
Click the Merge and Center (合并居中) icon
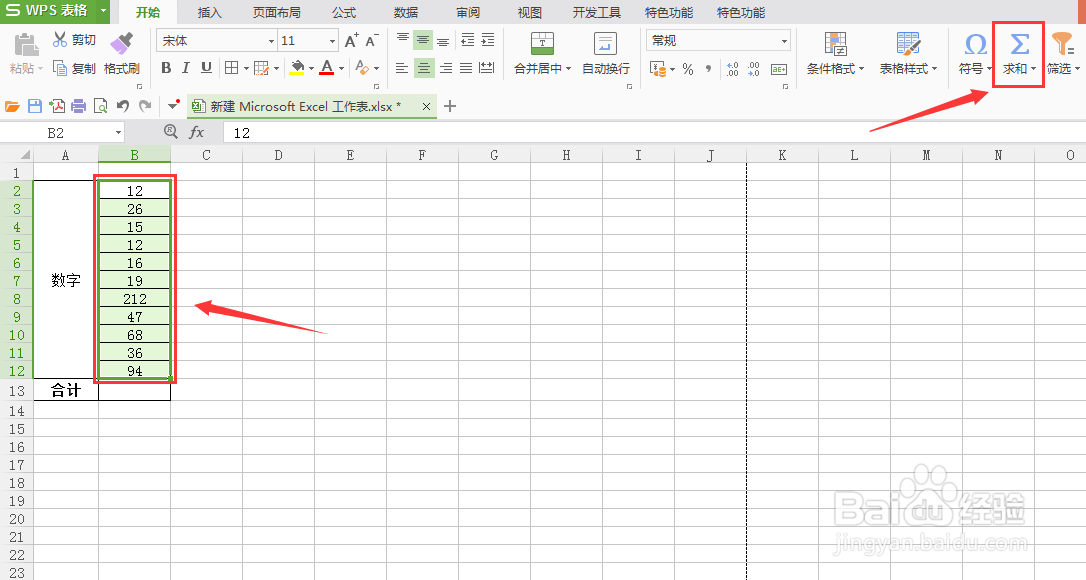(x=542, y=44)
